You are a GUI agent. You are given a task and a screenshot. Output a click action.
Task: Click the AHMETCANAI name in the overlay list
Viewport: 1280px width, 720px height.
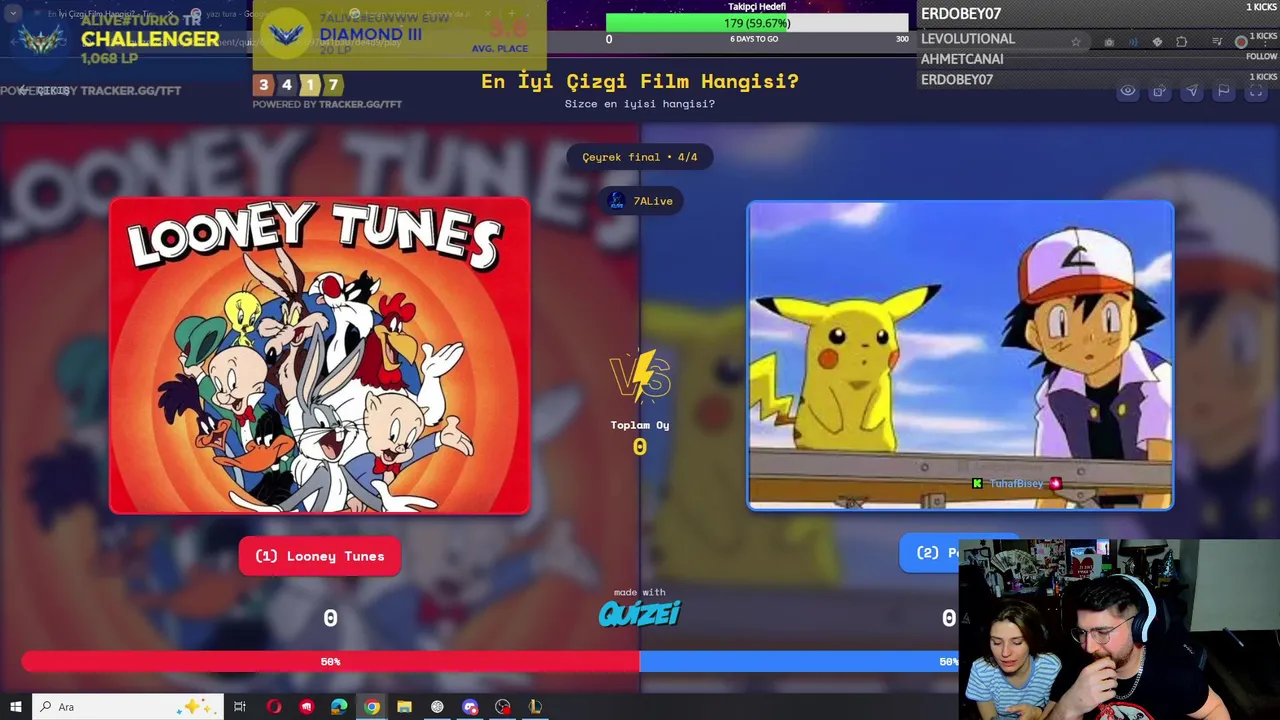[x=962, y=59]
